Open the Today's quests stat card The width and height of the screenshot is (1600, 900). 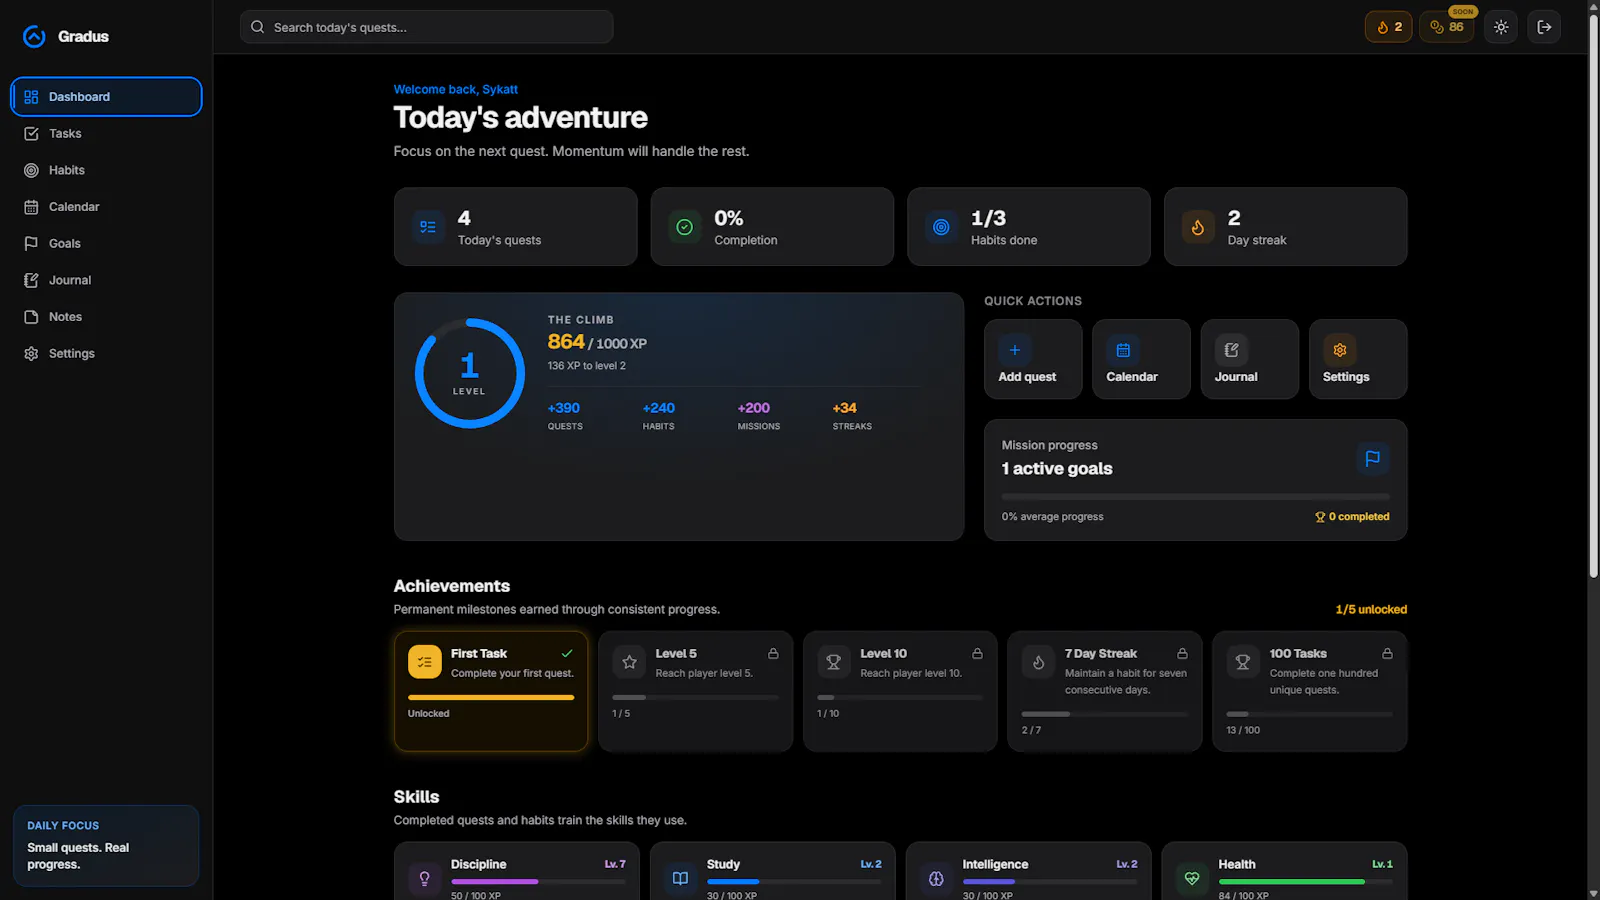tap(515, 227)
